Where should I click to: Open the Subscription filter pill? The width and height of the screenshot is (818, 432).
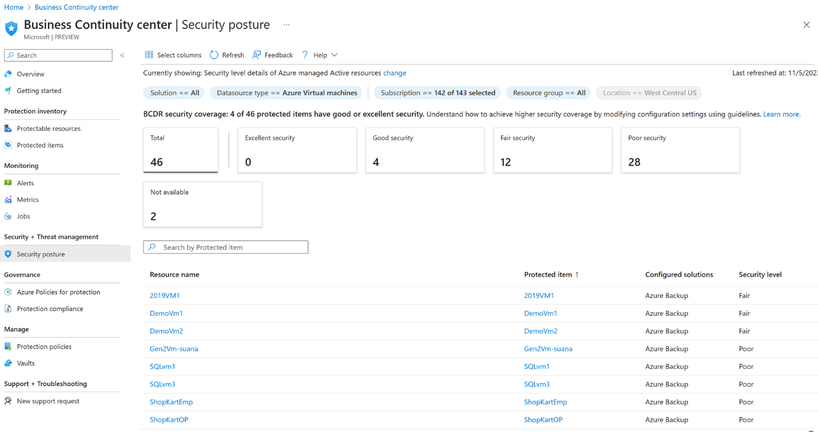437,93
